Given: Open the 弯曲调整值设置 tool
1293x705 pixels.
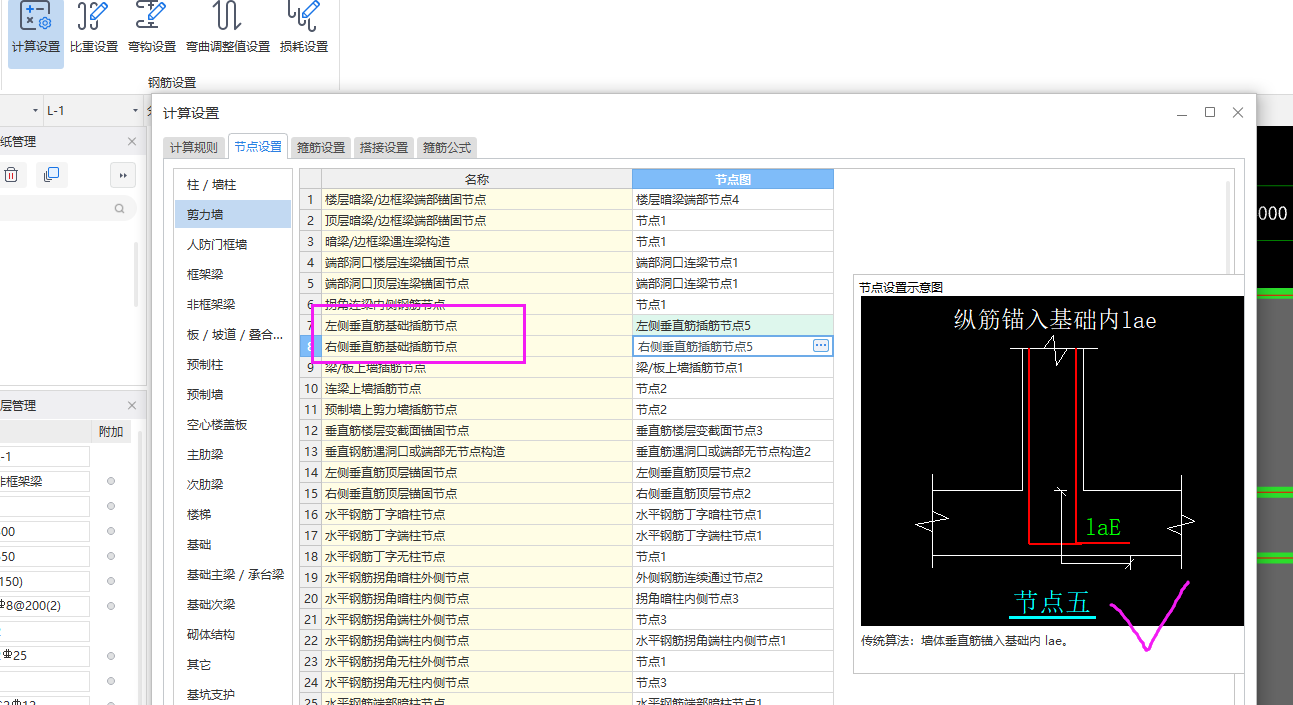Looking at the screenshot, I should tap(228, 29).
